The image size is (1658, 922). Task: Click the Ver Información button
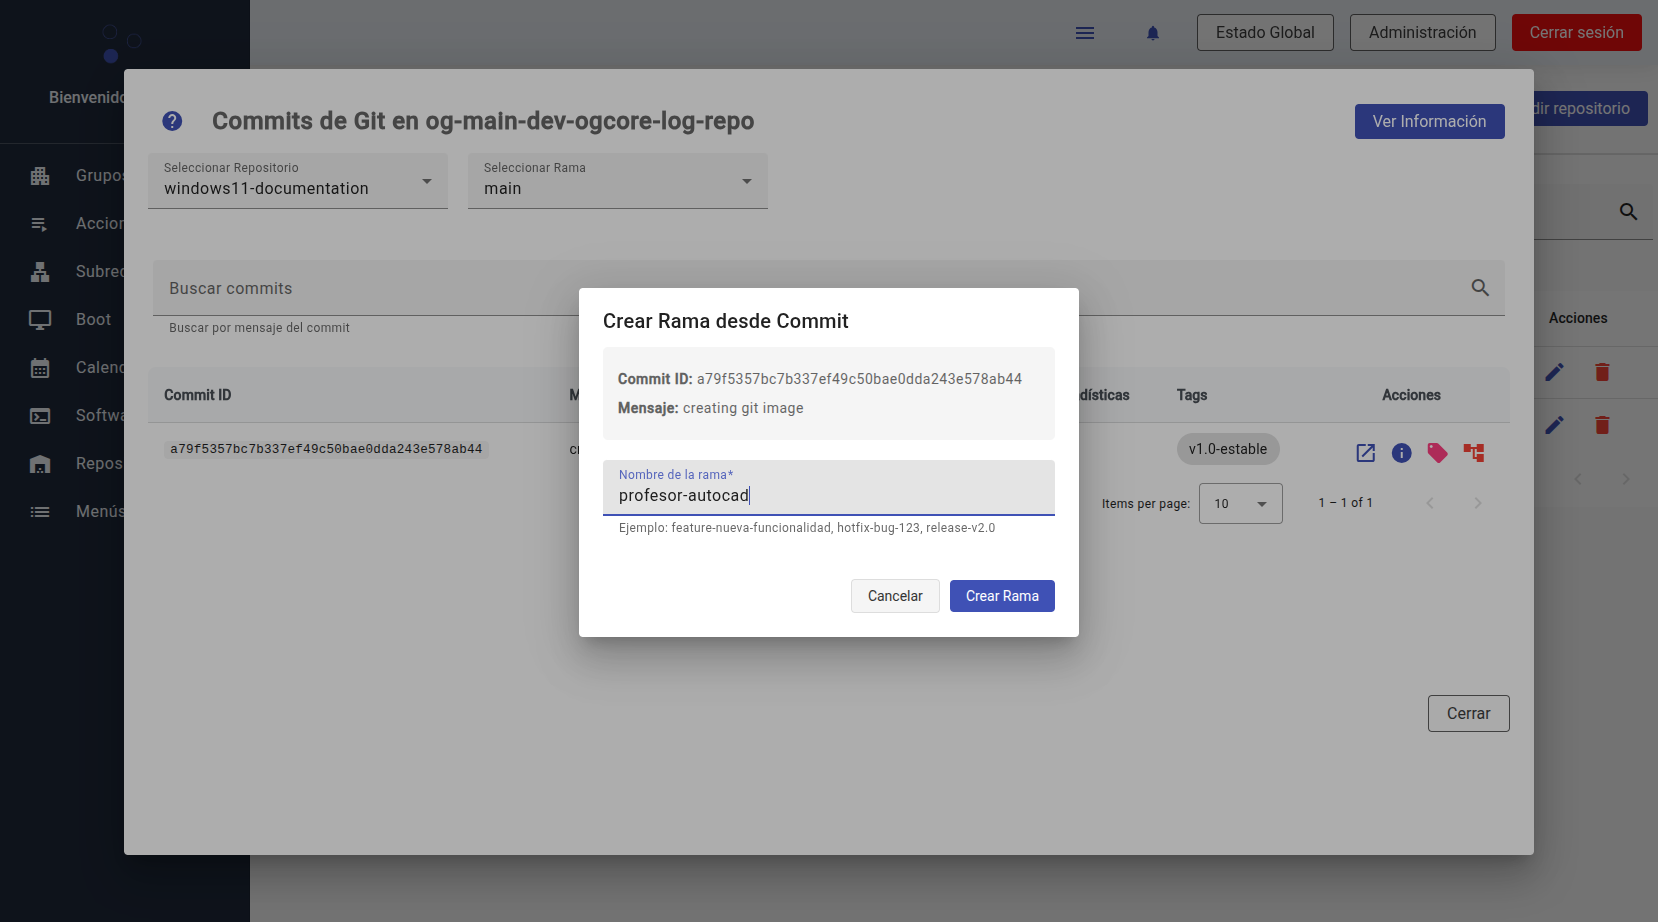pyautogui.click(x=1428, y=122)
